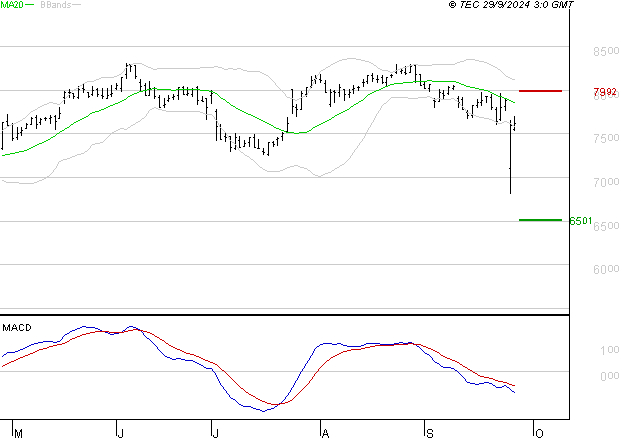
Task: Click the green 6501 support value
Action: pyautogui.click(x=581, y=221)
